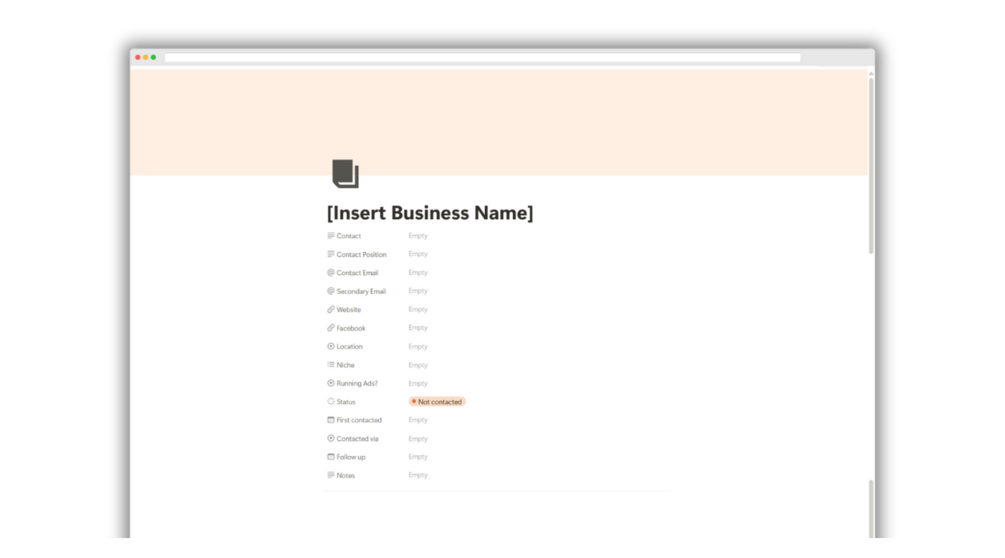Image resolution: width=1005 pixels, height=558 pixels.
Task: Open the First contacted date value
Action: pos(418,420)
